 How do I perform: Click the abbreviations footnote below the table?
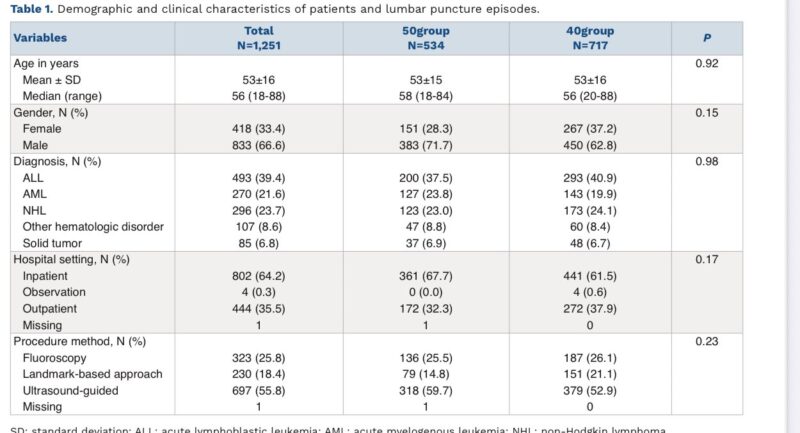tap(338, 429)
